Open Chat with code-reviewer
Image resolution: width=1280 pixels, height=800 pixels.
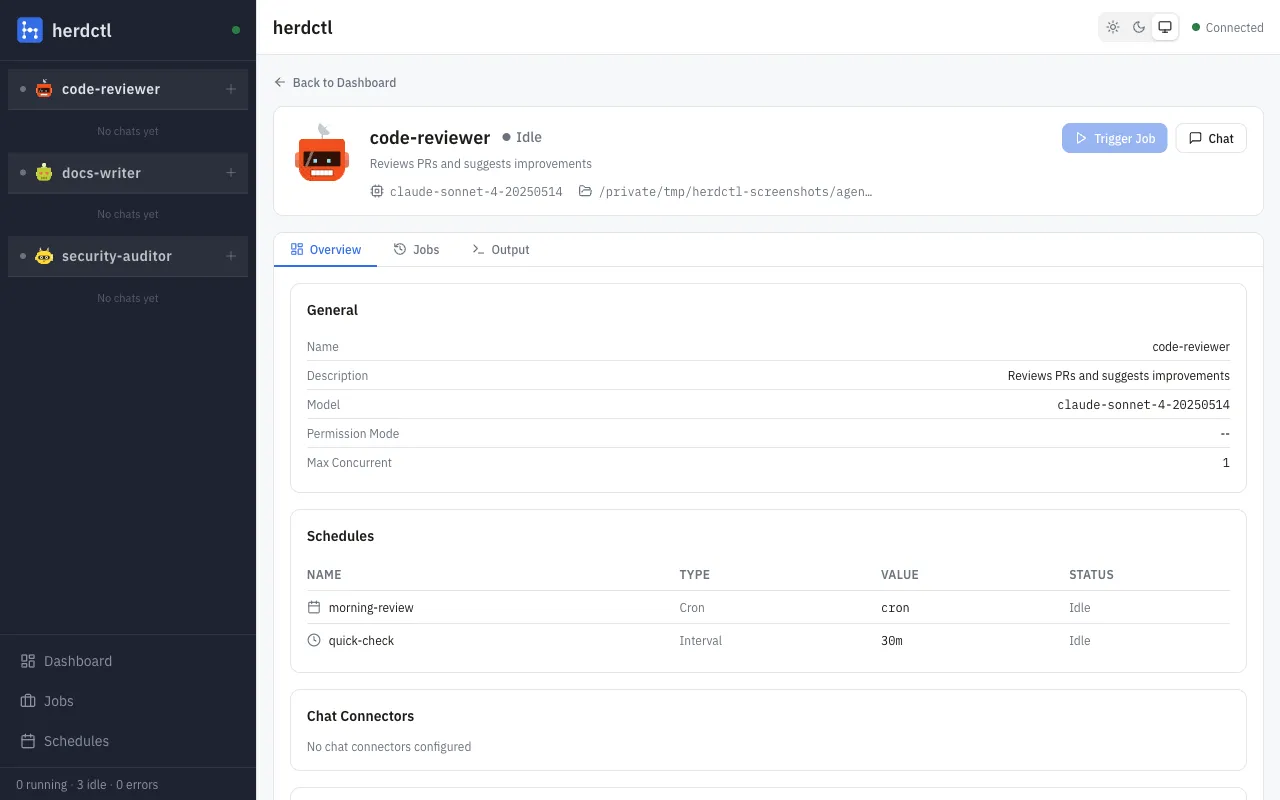(x=1210, y=138)
